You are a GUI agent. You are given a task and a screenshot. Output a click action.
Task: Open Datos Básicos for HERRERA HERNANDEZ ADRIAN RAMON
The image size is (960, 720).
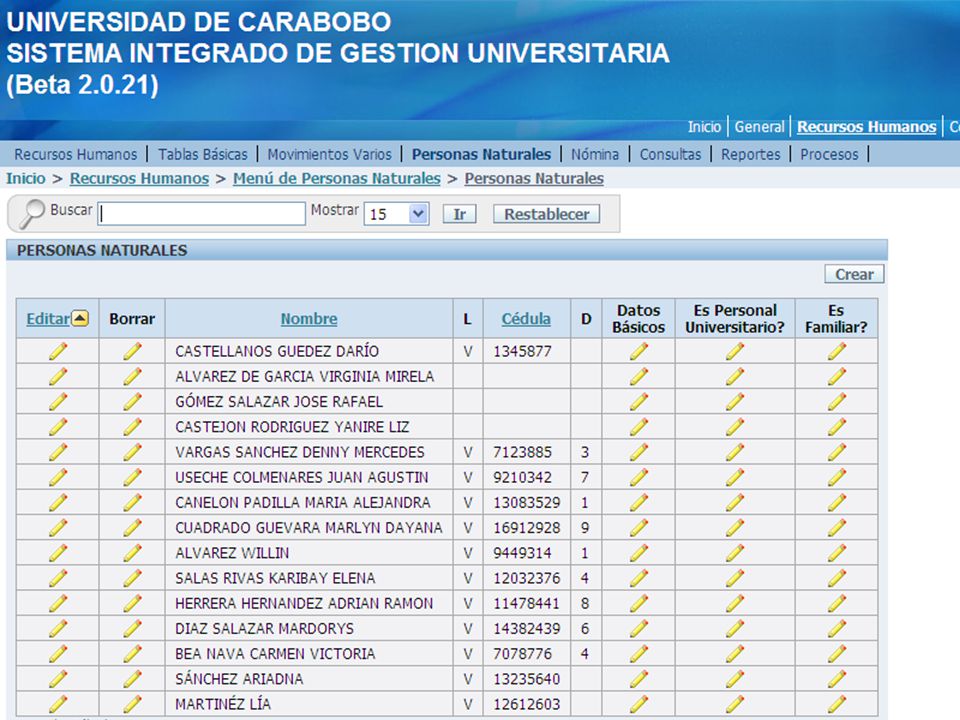pos(639,603)
